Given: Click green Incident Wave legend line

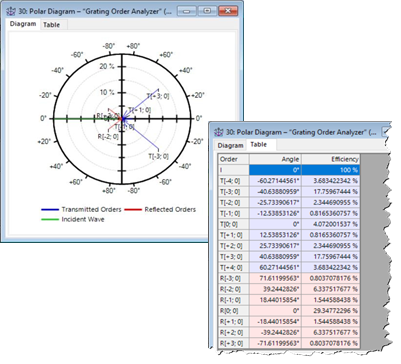Looking at the screenshot, I should 50,219.
